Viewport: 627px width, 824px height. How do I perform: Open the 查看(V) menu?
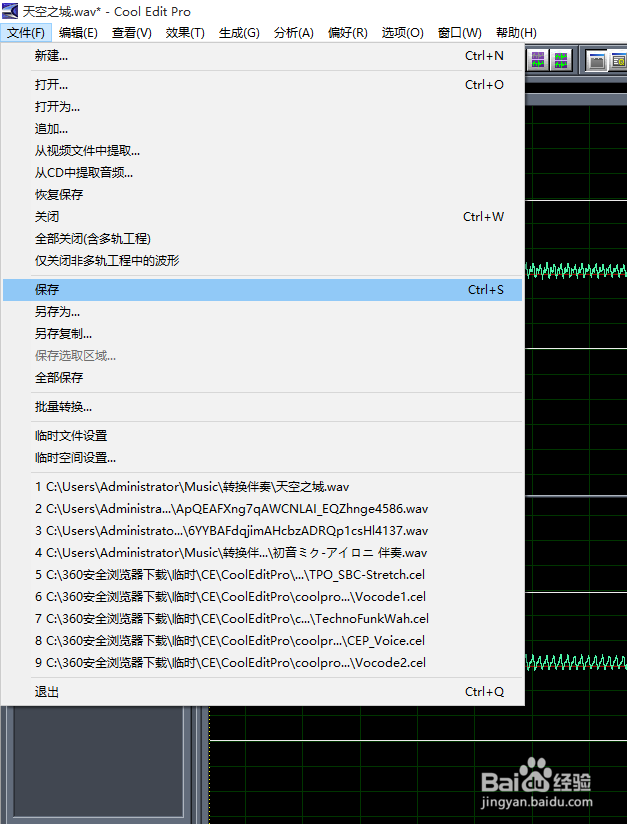[132, 33]
